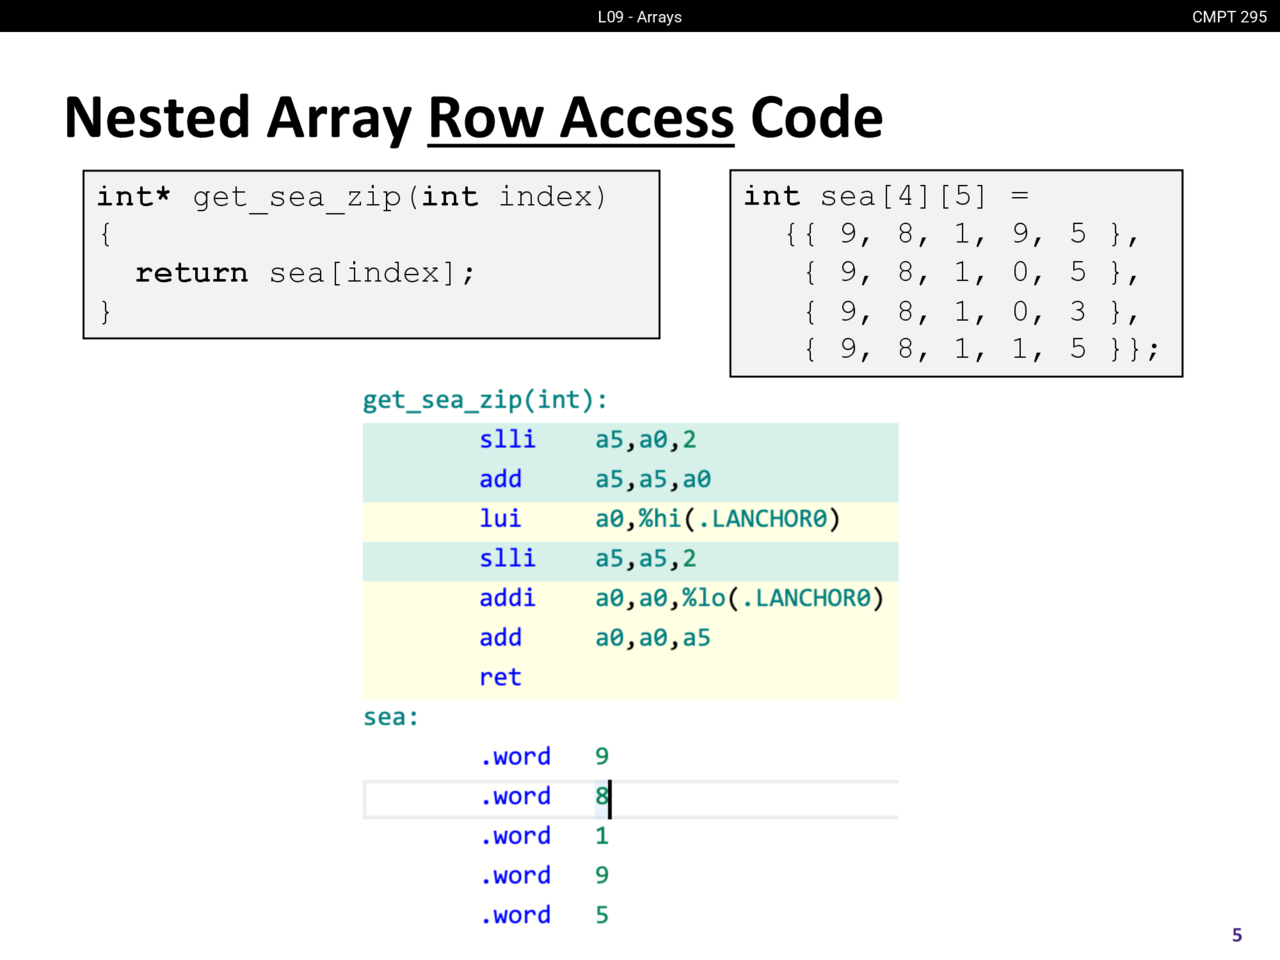1280x960 pixels.
Task: Click the slide title 'Nested Array Row Access Code'
Action: (473, 118)
